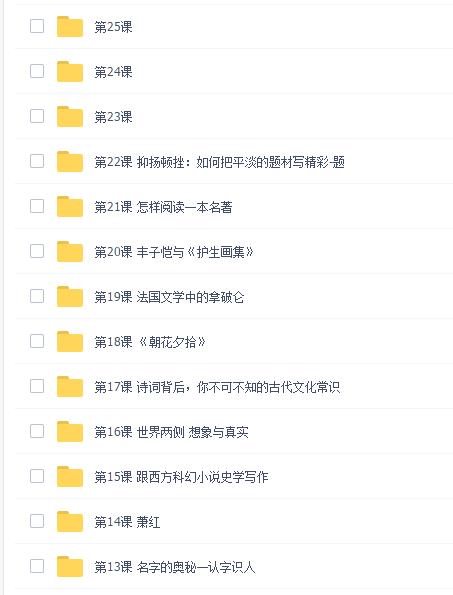Click folder icon next to 第19课 法国文学中的拿破仑
The height and width of the screenshot is (595, 453).
(70, 296)
